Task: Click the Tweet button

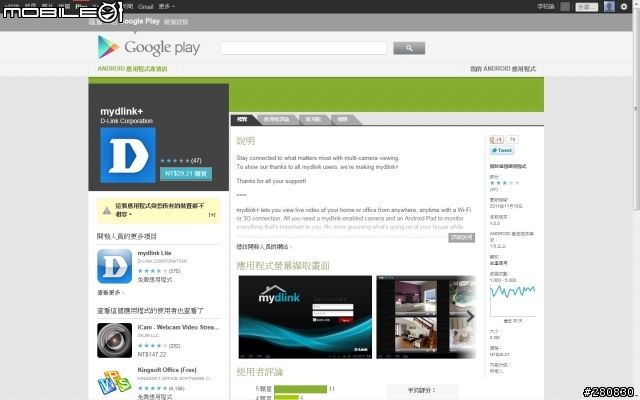Action: tap(502, 150)
